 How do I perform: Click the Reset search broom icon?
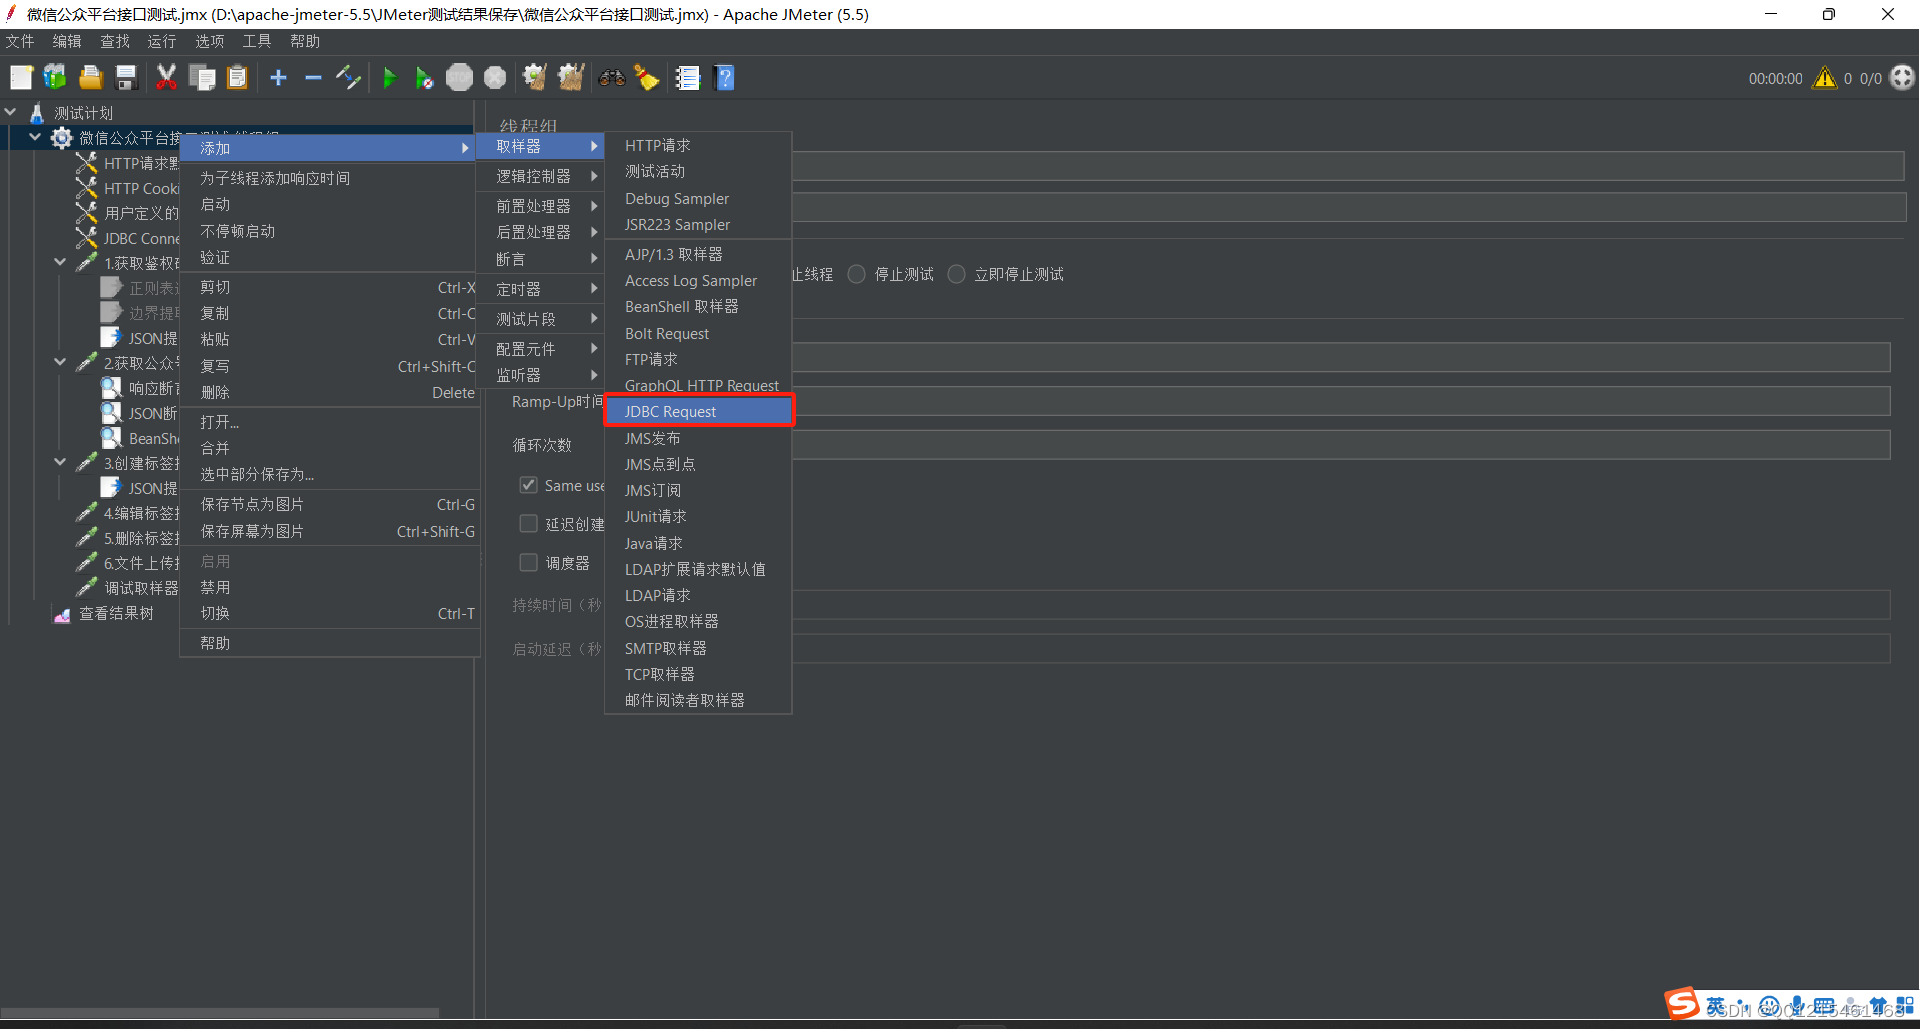pos(647,78)
